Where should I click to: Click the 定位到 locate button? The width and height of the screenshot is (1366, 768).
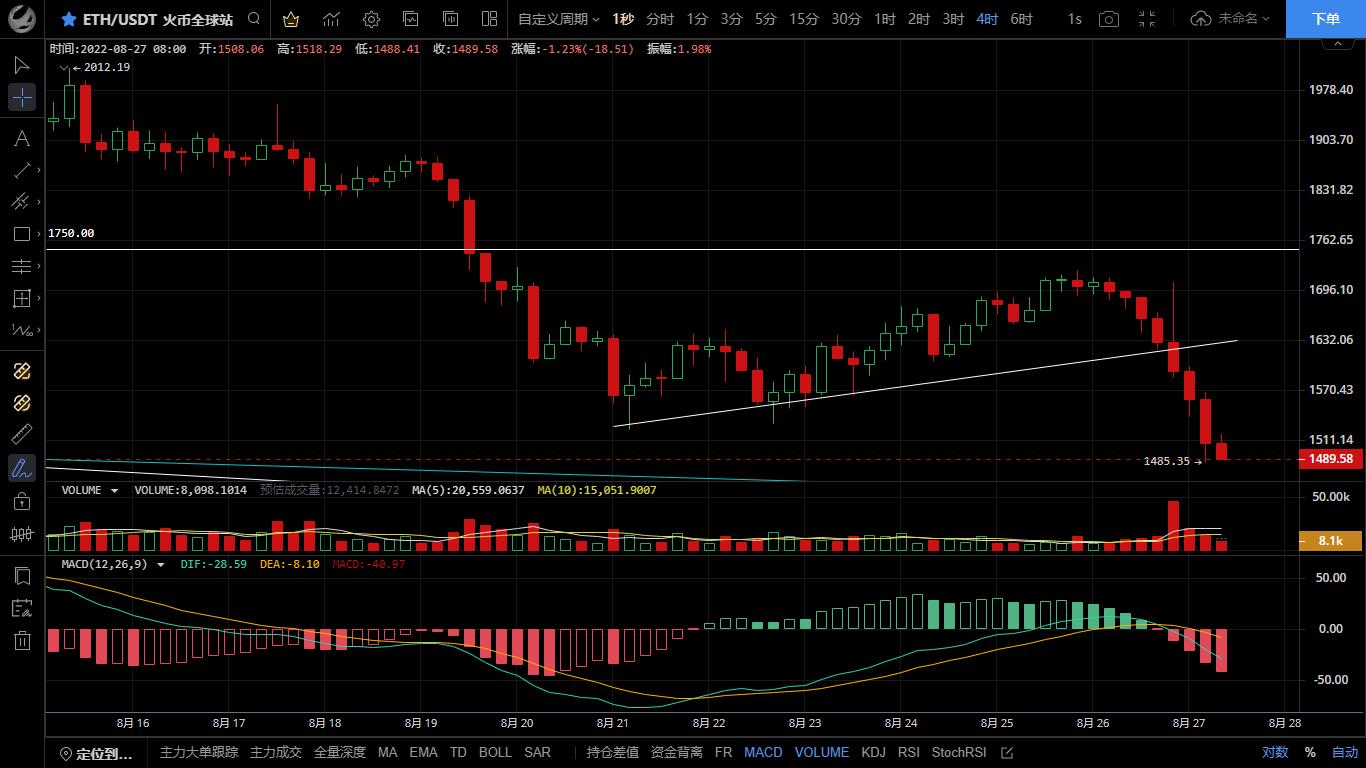[96, 753]
